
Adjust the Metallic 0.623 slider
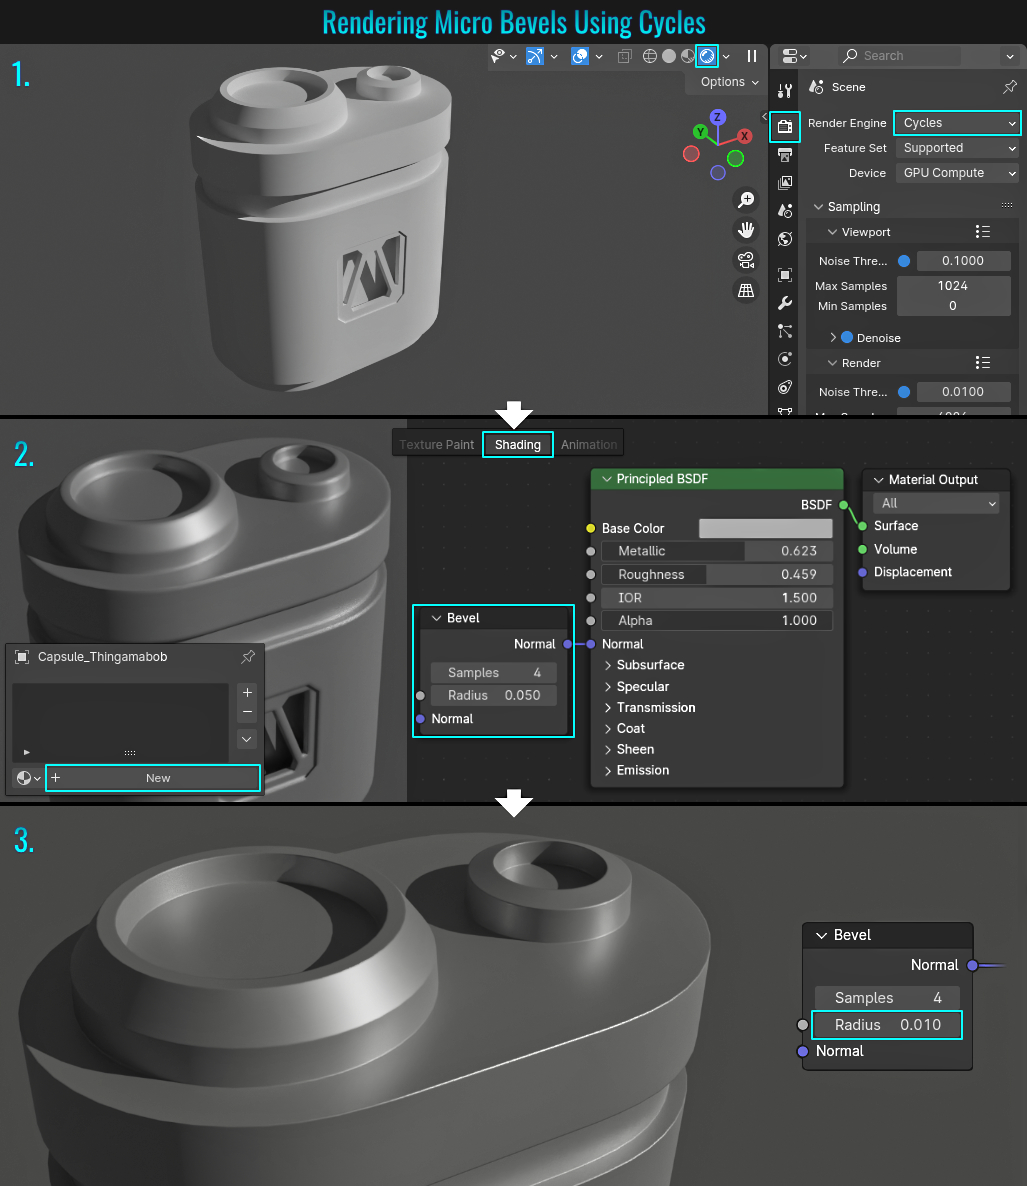pyautogui.click(x=717, y=551)
